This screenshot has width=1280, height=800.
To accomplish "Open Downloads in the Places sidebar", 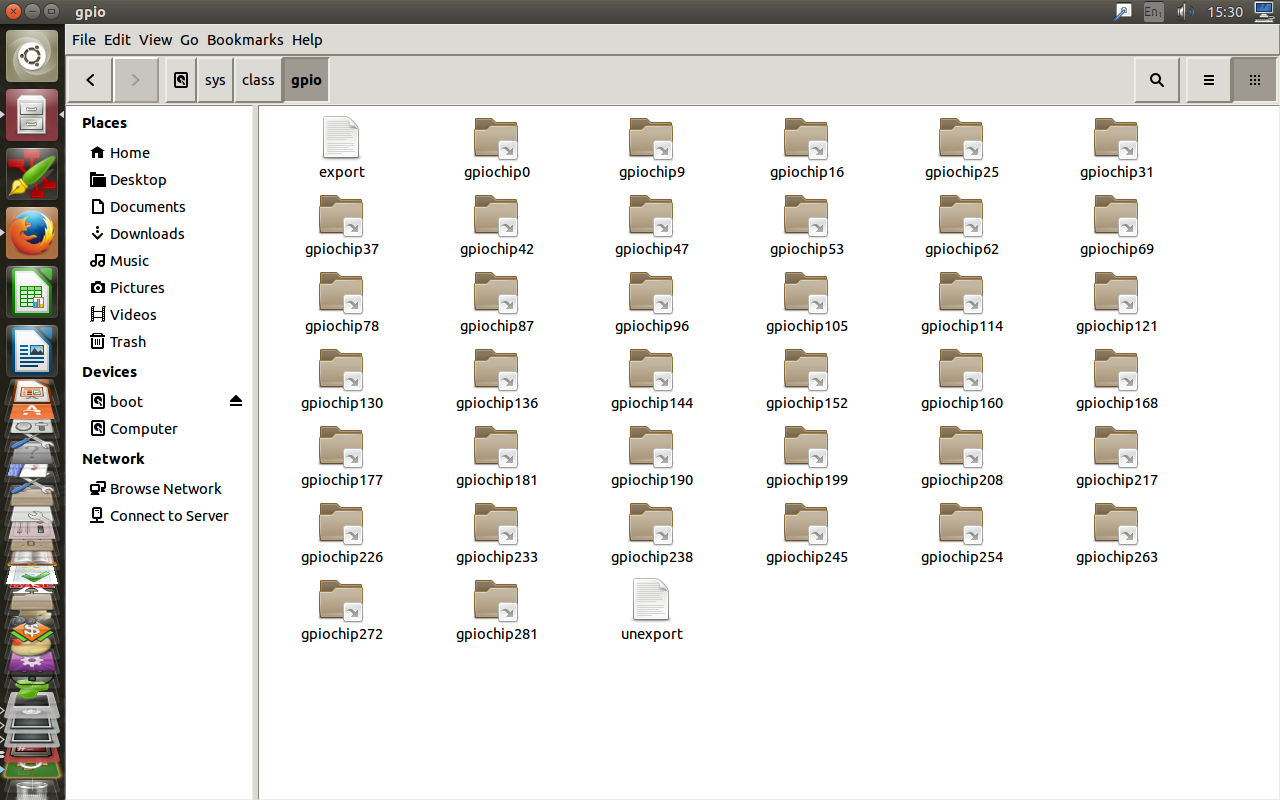I will coord(147,233).
